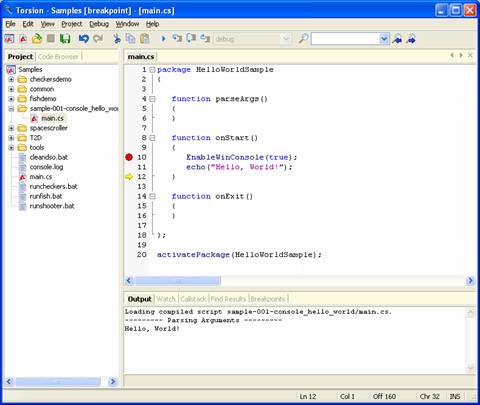Click the Find next arrow icon
This screenshot has width=480, height=405.
[x=412, y=39]
